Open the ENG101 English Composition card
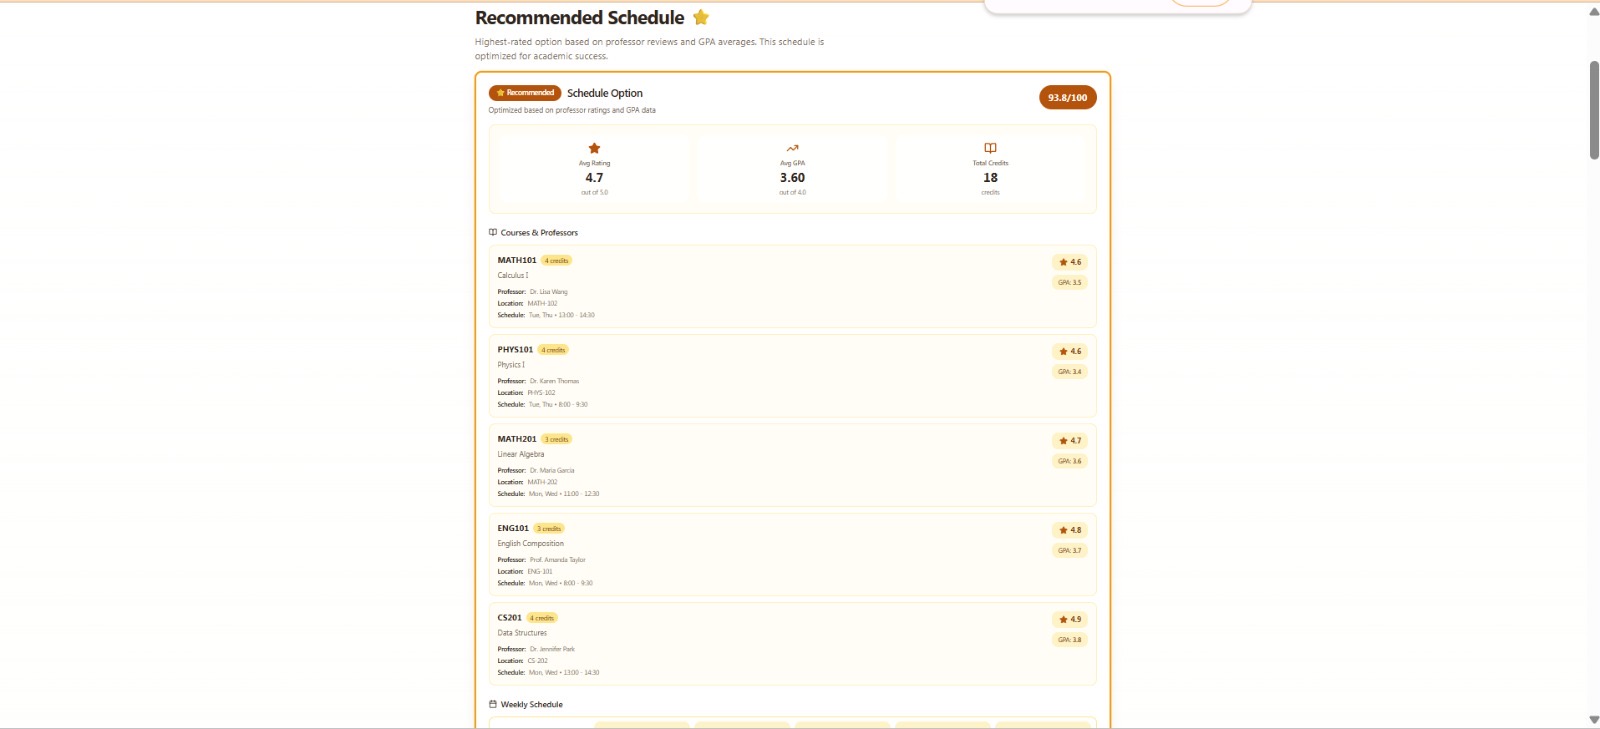The image size is (1600, 729). (x=792, y=554)
